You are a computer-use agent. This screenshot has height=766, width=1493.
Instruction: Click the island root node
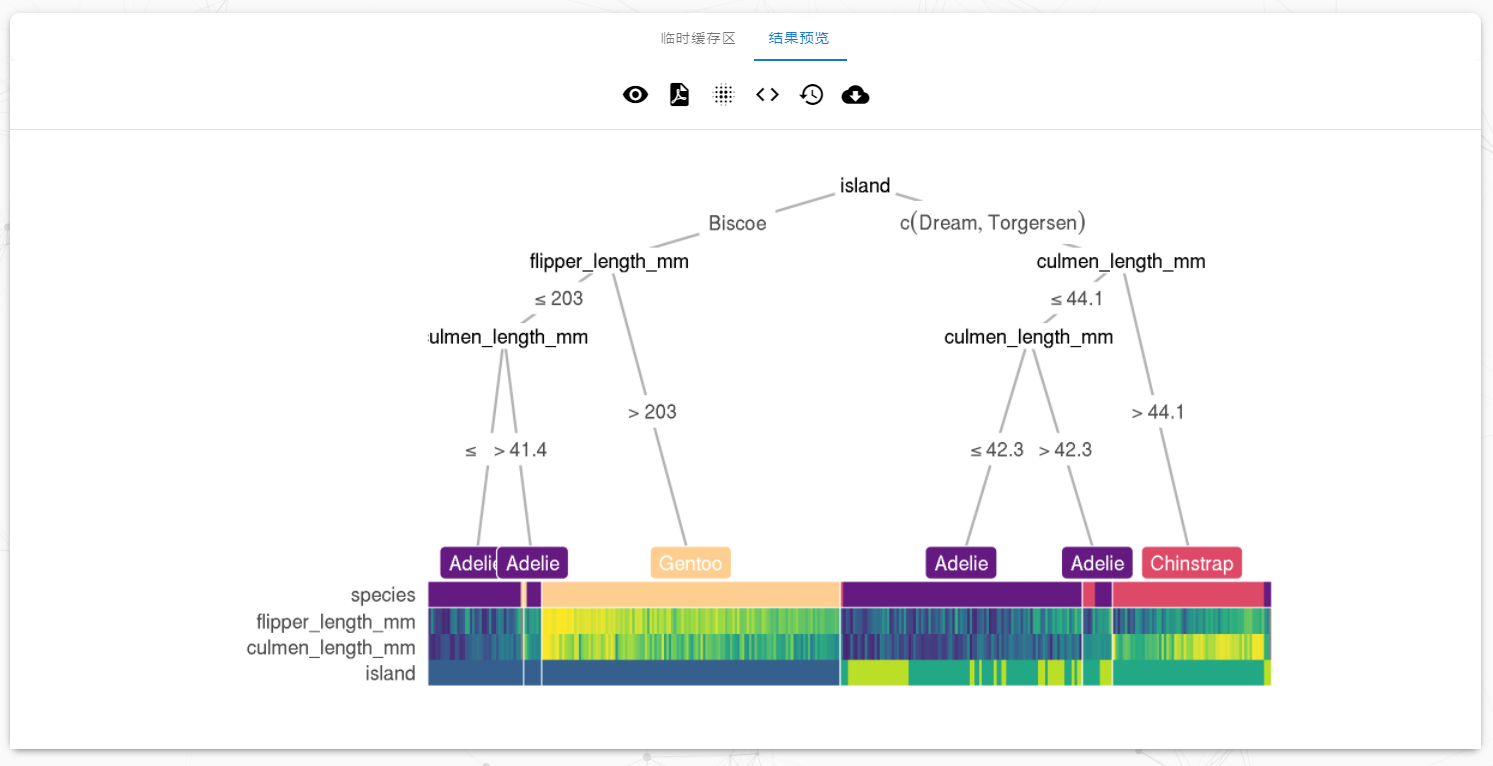point(865,186)
